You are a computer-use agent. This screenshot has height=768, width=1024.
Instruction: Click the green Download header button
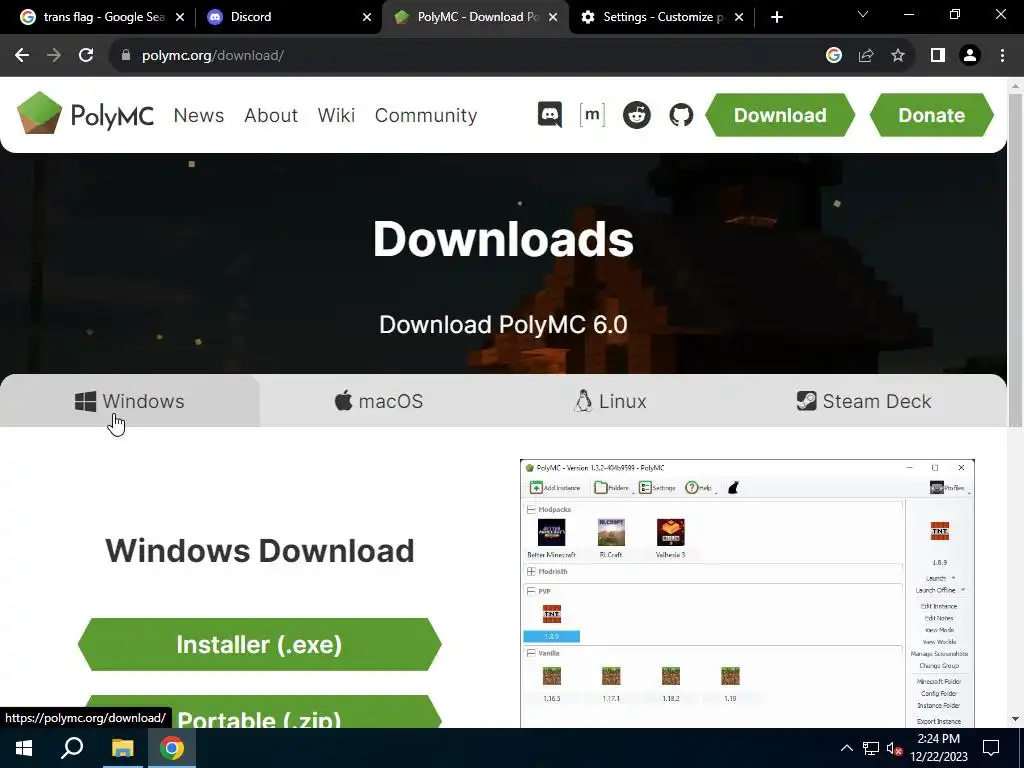[780, 115]
